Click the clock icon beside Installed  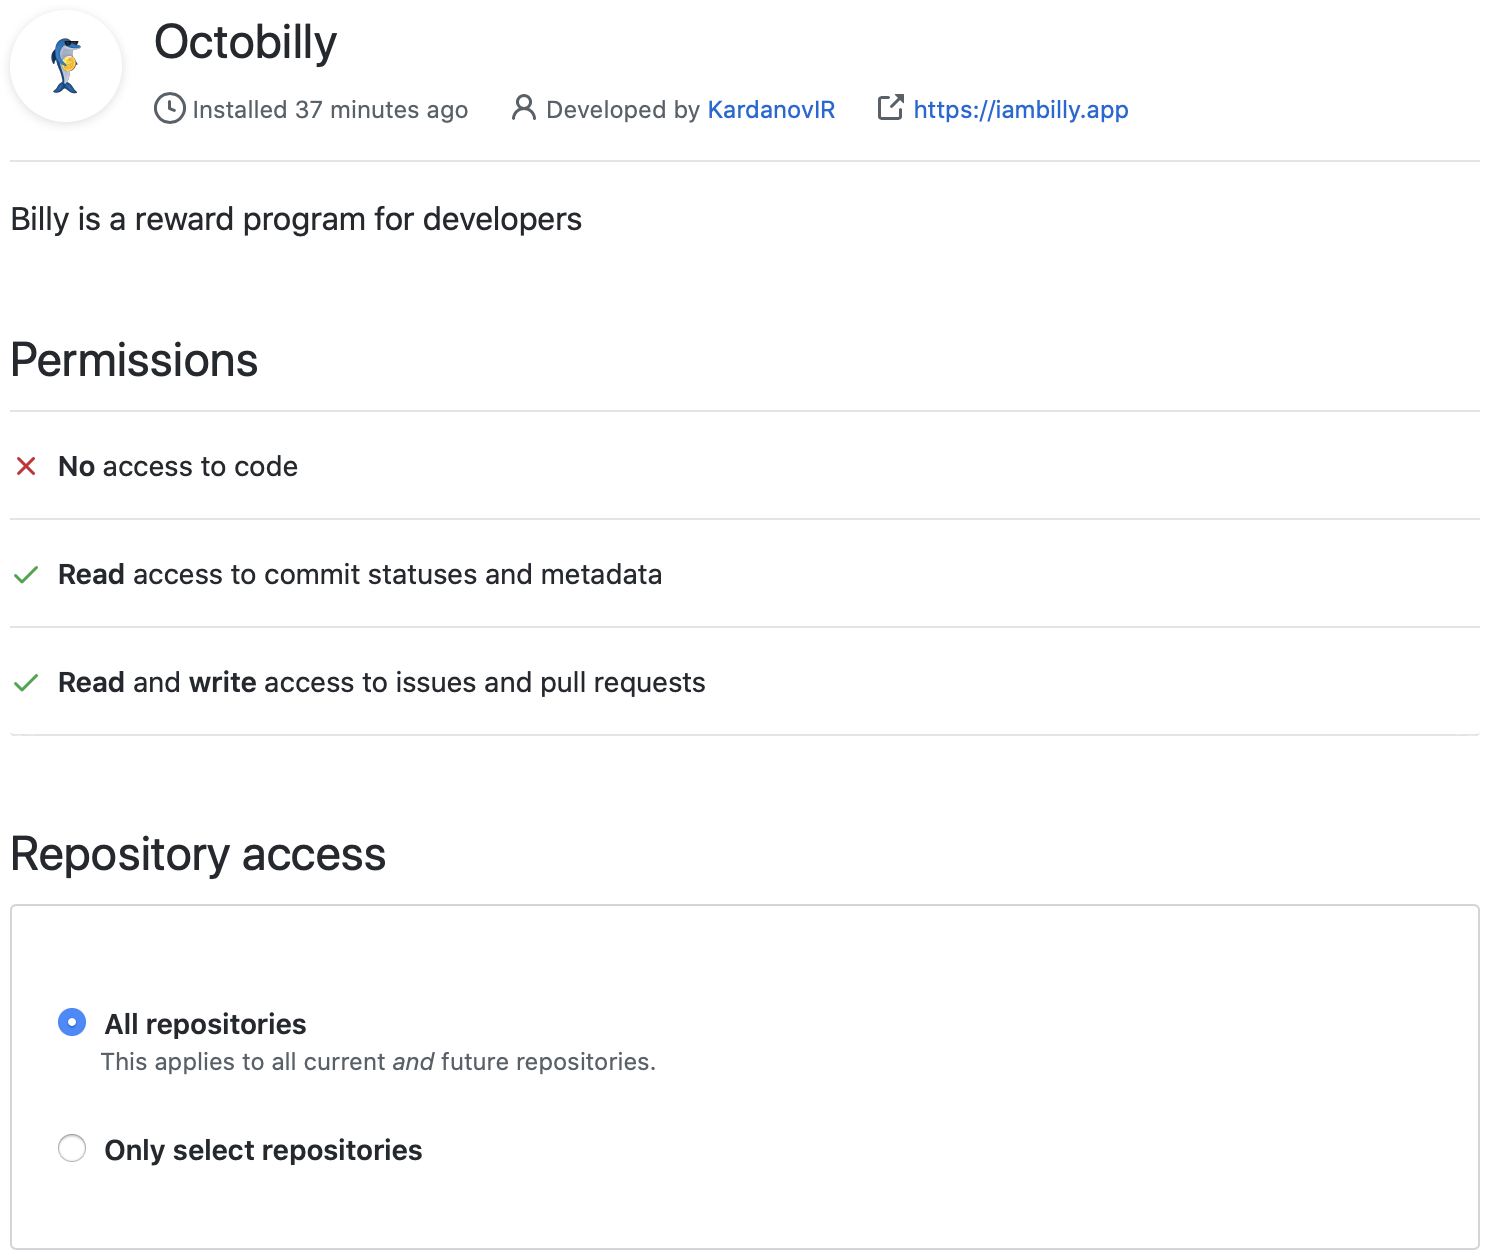click(x=169, y=109)
